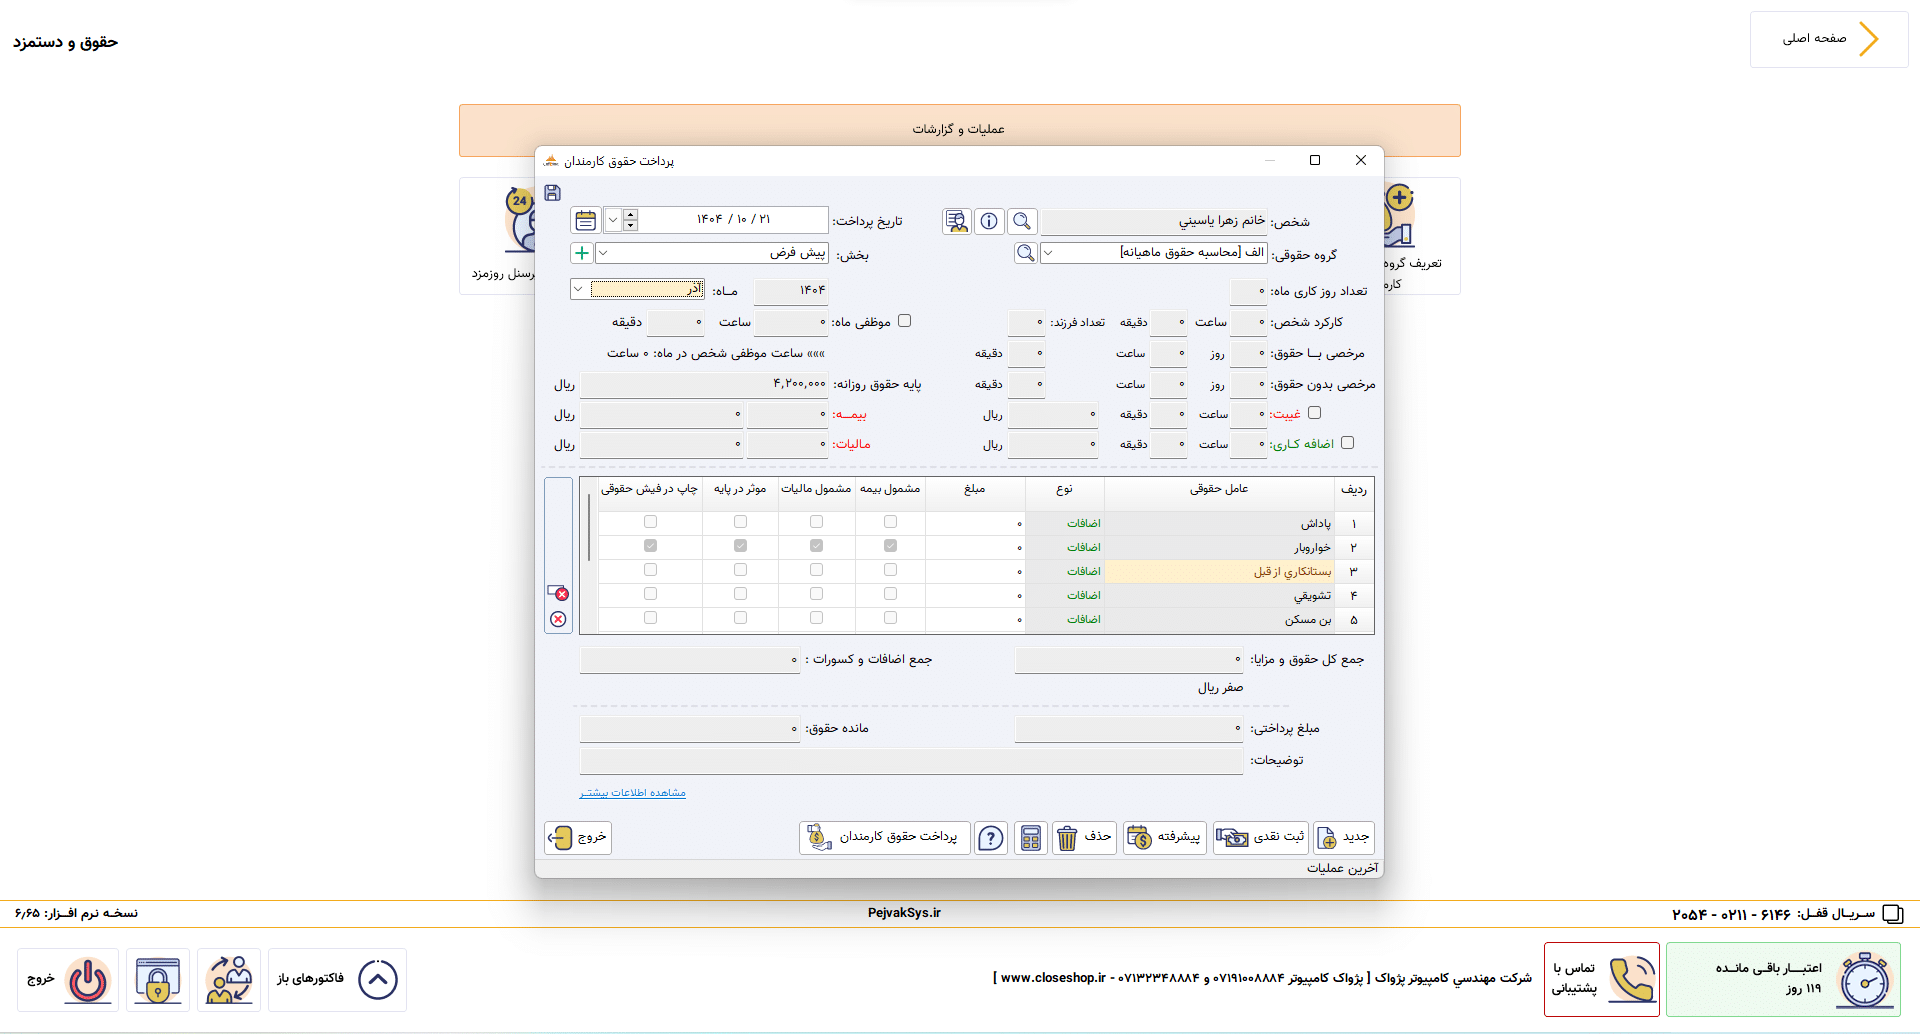The height and width of the screenshot is (1034, 1920).
Task: Click the پیشرفته advanced button
Action: coord(1164,837)
